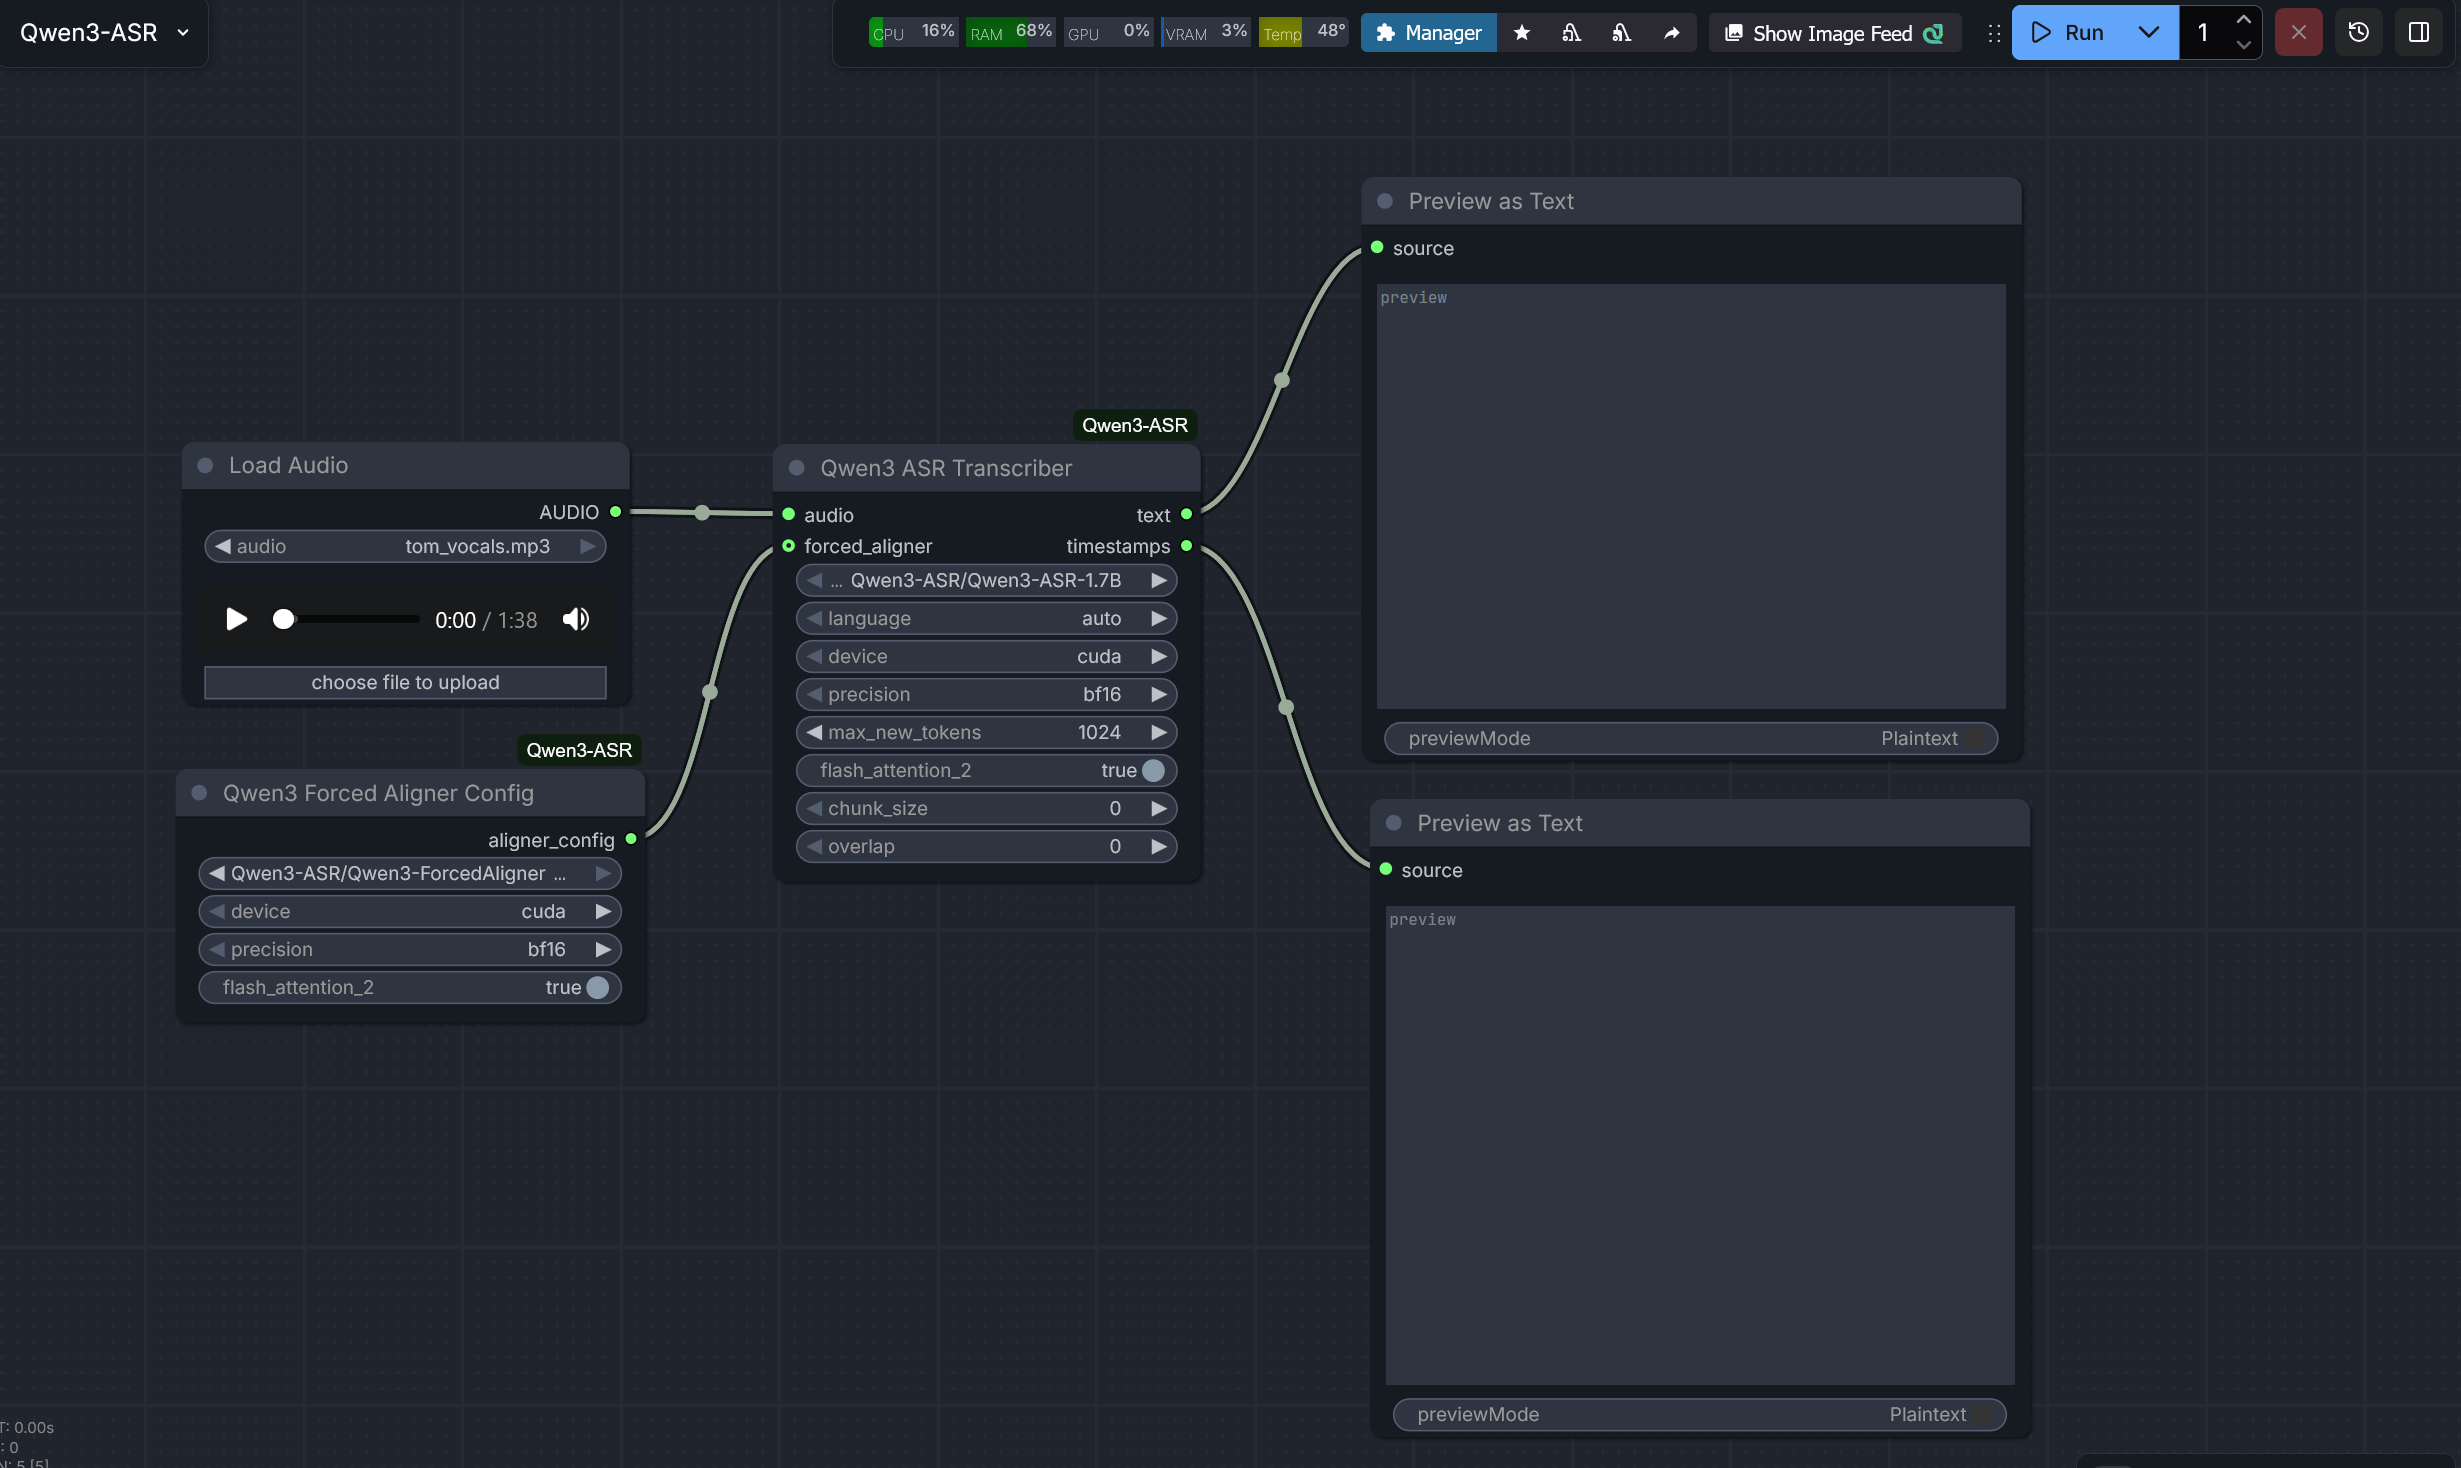
Task: Click the audio playback seek slider
Action: click(345, 619)
